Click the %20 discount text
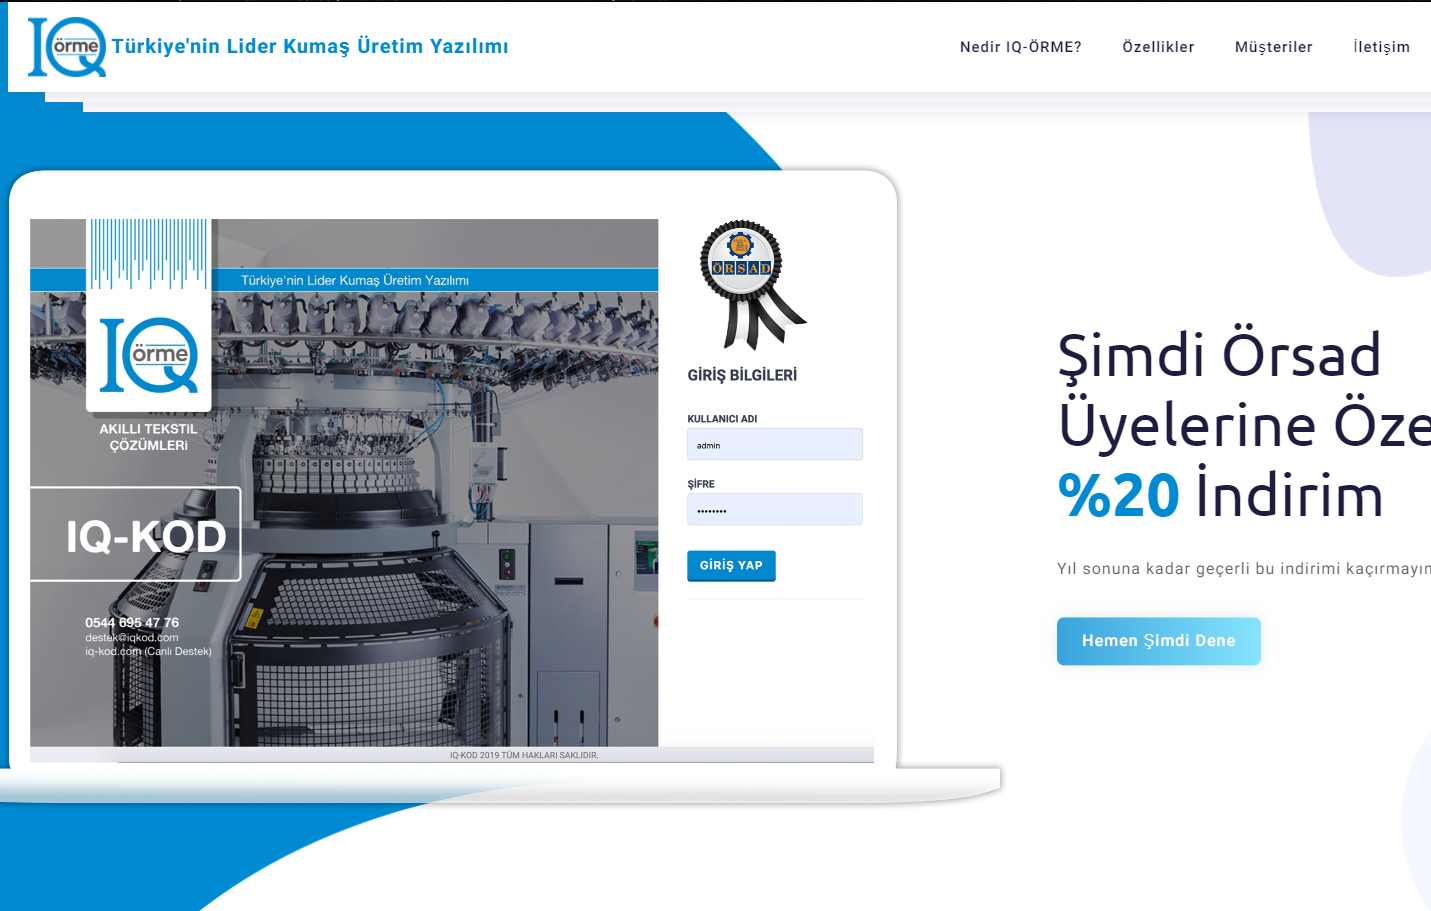1431x911 pixels. coord(1118,495)
